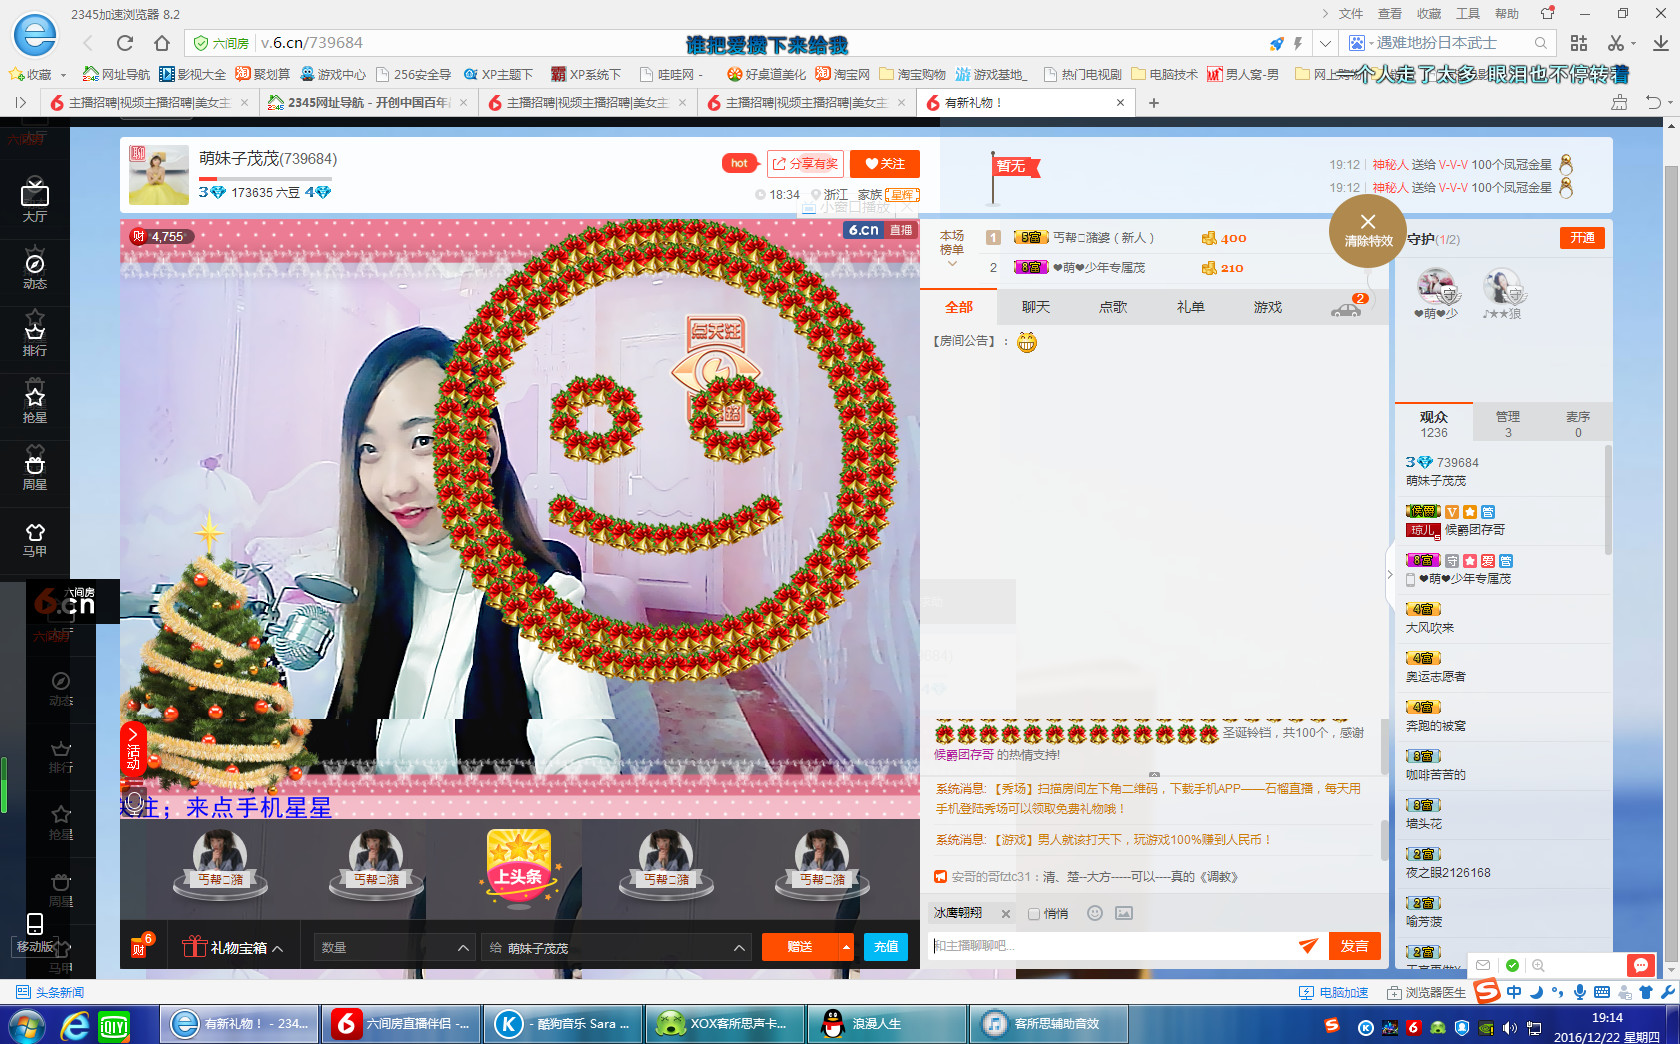Expand the red 活动 activity side tab
Screen dimensions: 1680x1044
pyautogui.click(x=133, y=750)
